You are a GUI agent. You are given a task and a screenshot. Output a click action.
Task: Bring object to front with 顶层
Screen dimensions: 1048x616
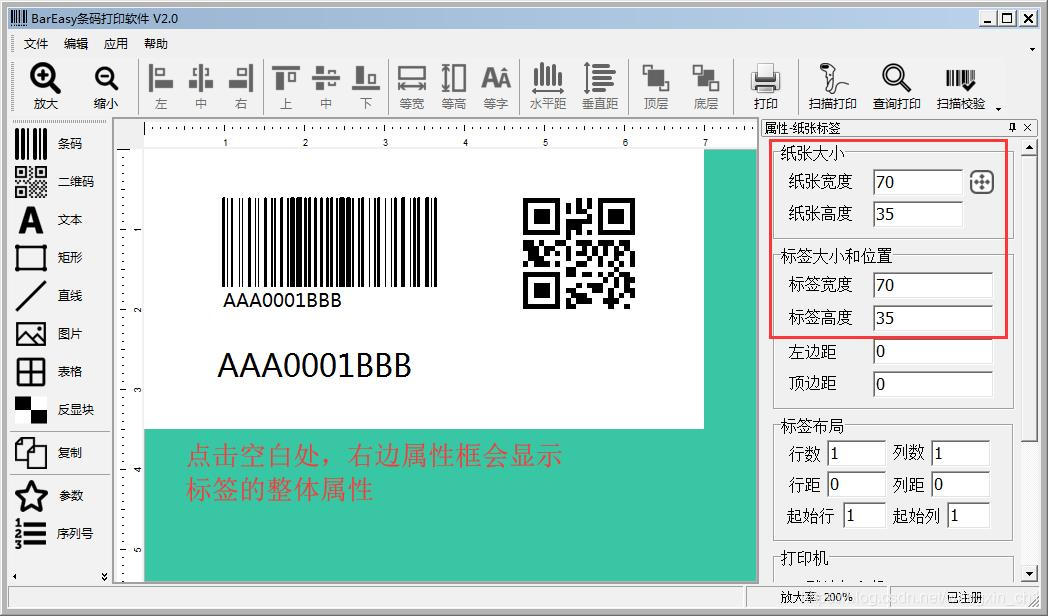(656, 86)
